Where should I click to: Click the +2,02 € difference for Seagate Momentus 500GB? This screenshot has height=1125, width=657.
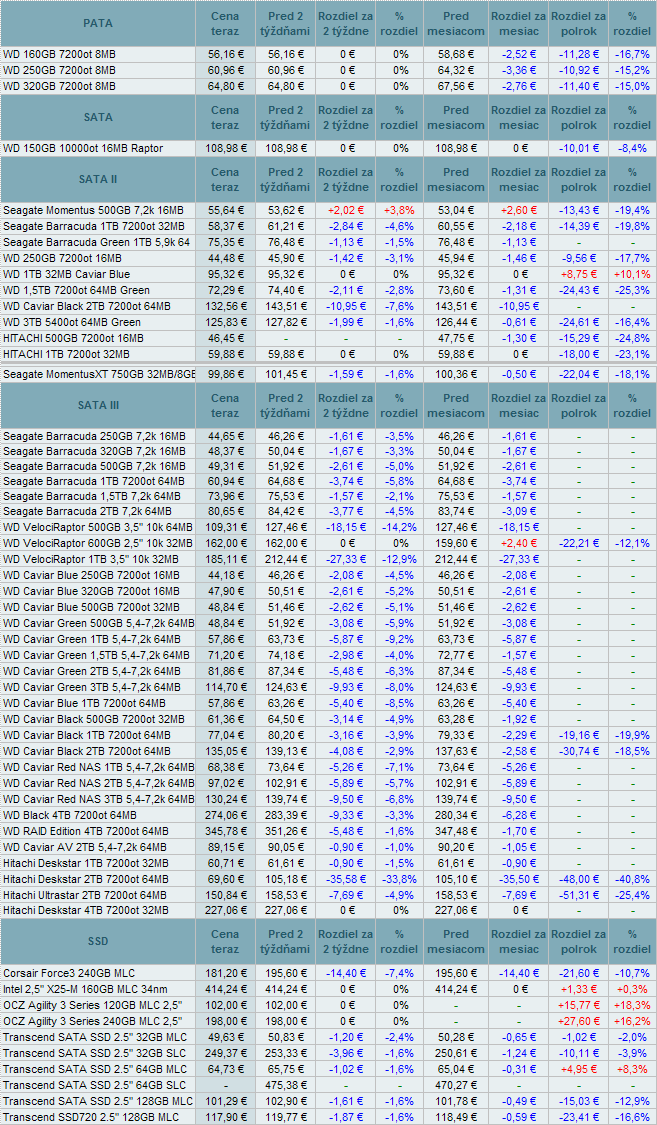[x=346, y=210]
